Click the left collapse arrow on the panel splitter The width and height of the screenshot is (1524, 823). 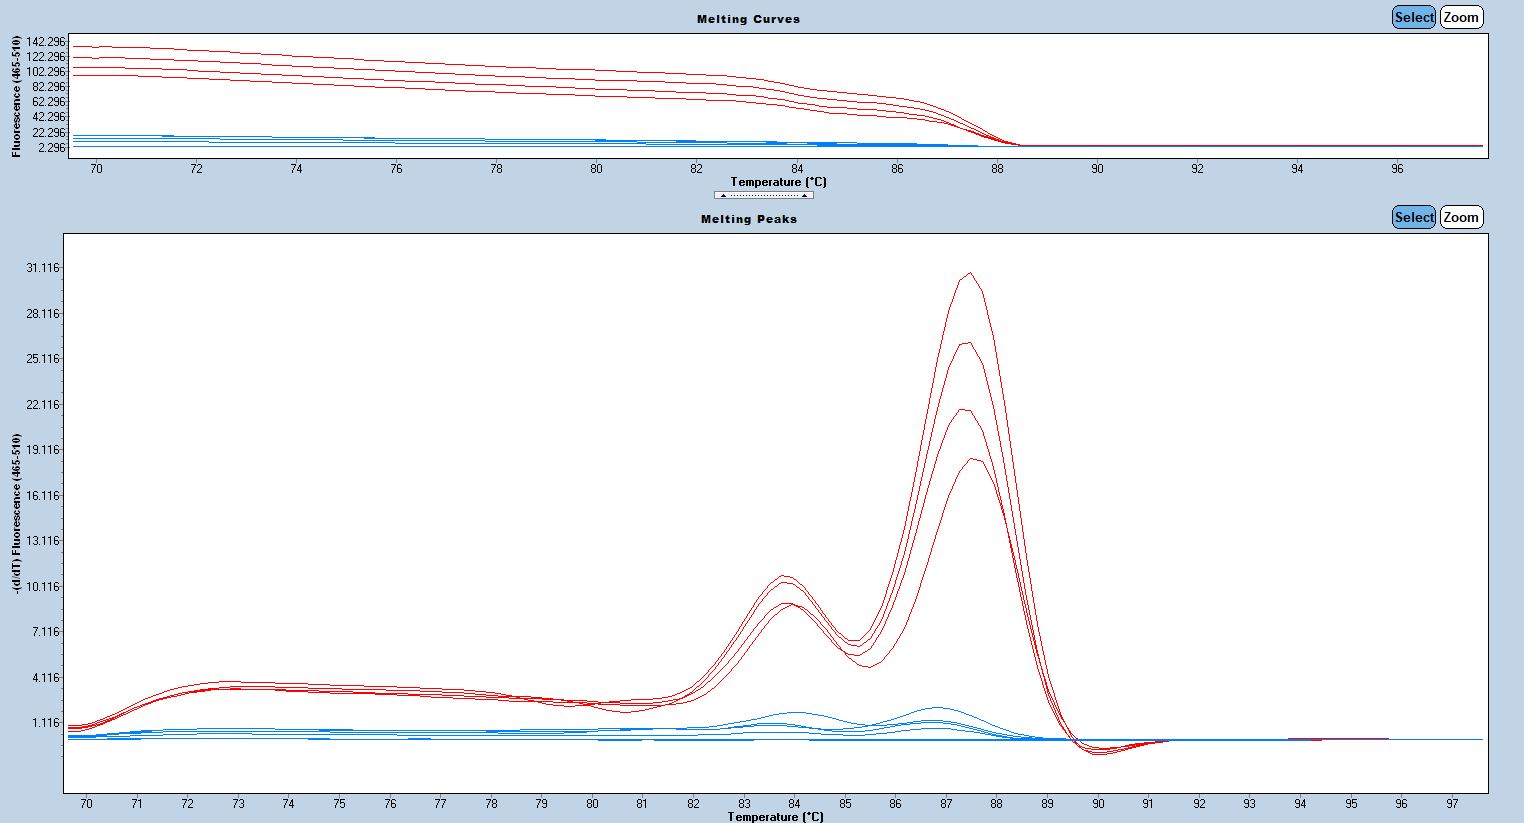(x=723, y=195)
